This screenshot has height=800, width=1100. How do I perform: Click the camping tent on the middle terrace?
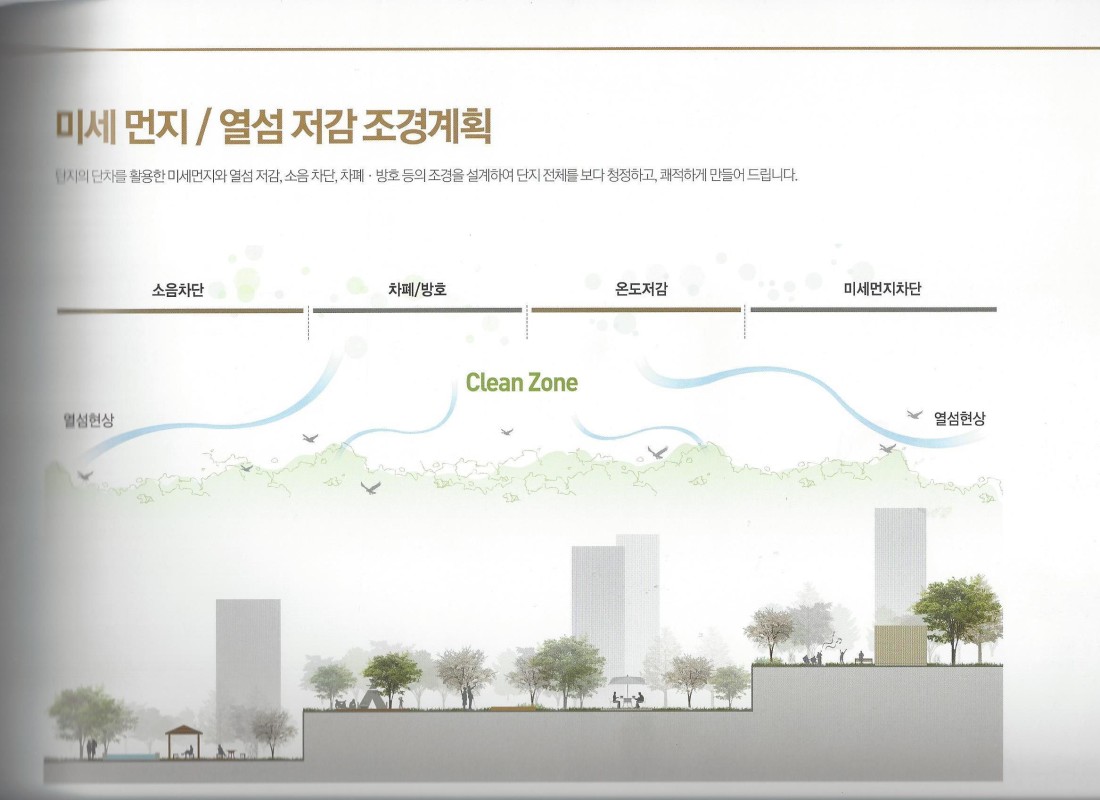(x=371, y=698)
